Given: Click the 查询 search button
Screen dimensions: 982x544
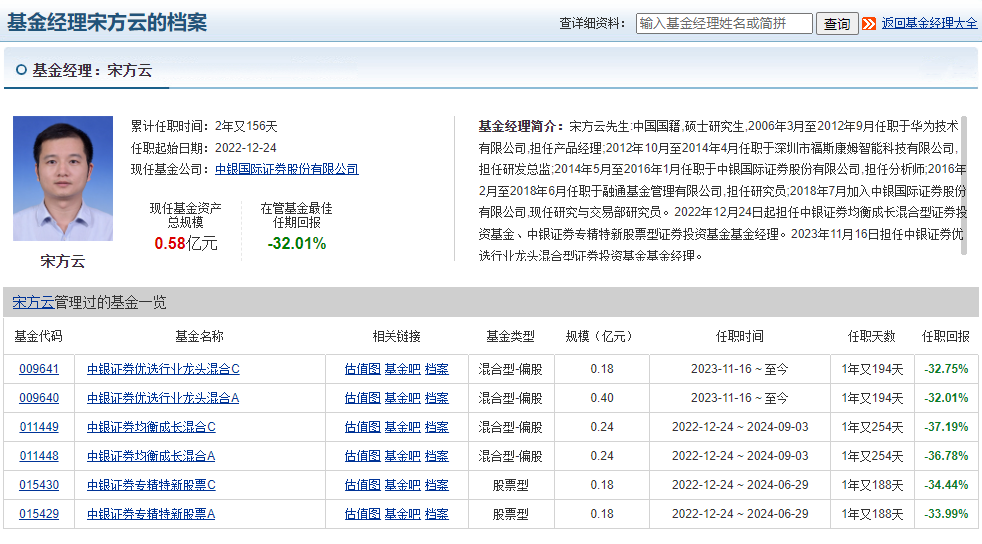Looking at the screenshot, I should [837, 24].
